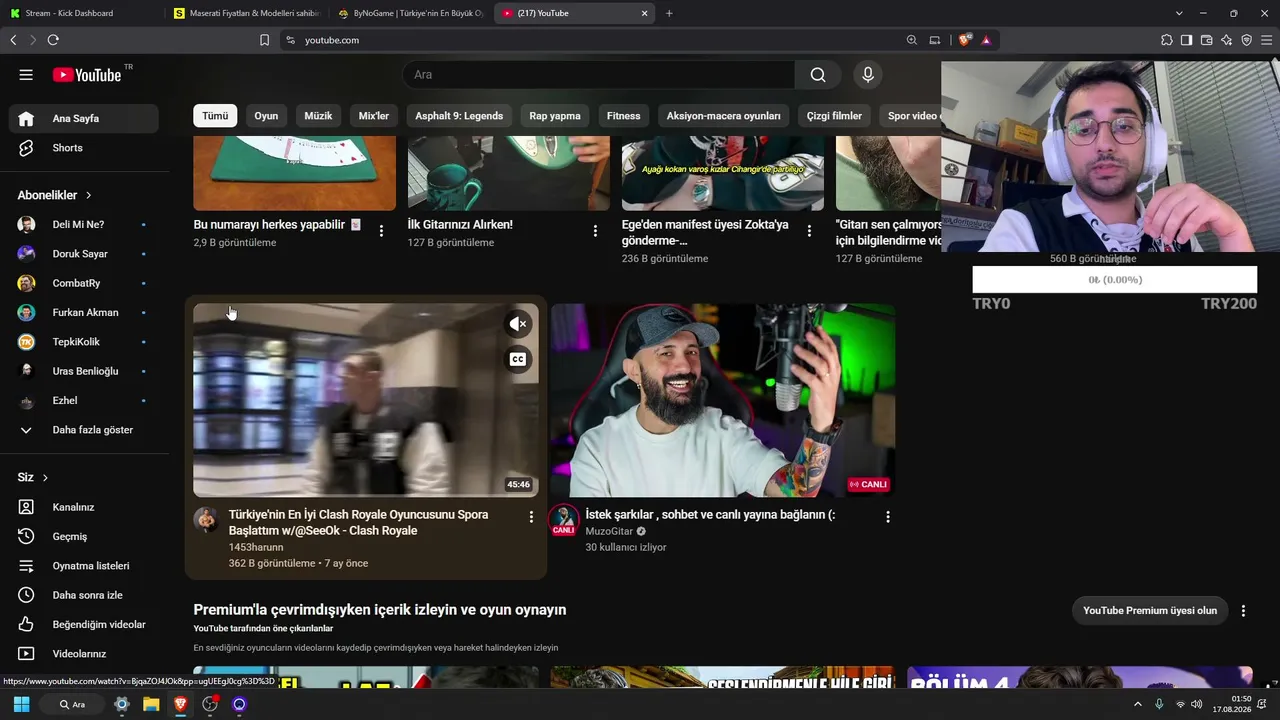The image size is (1280, 720).
Task: Expand 'Daha fazla göster' in subscriptions
Action: point(84,430)
